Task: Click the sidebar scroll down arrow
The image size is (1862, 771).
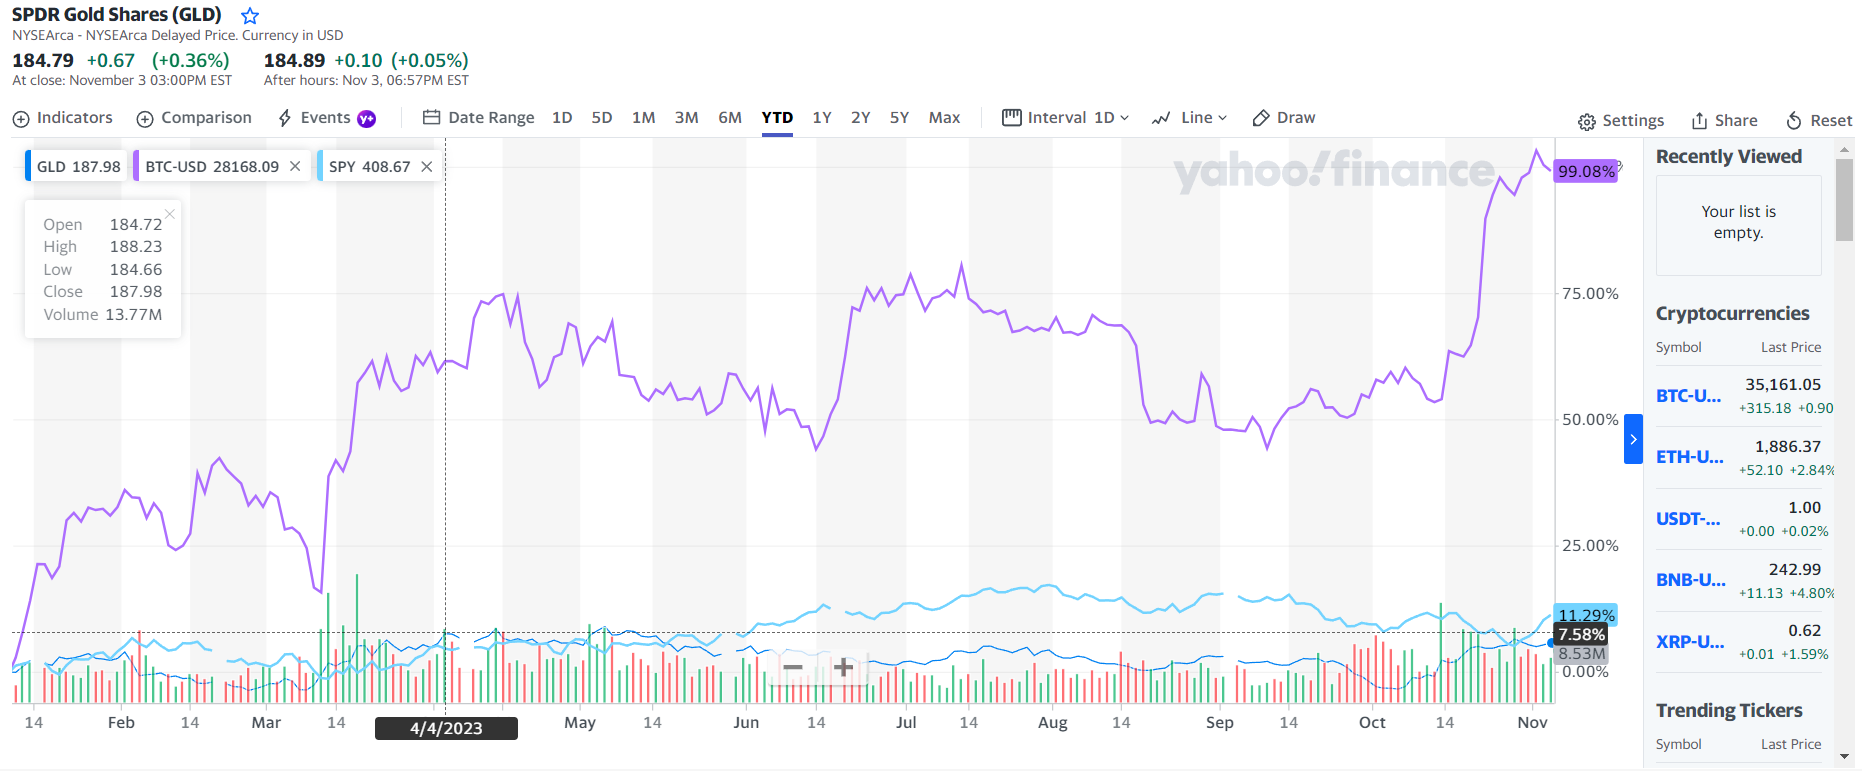Action: [x=1844, y=758]
